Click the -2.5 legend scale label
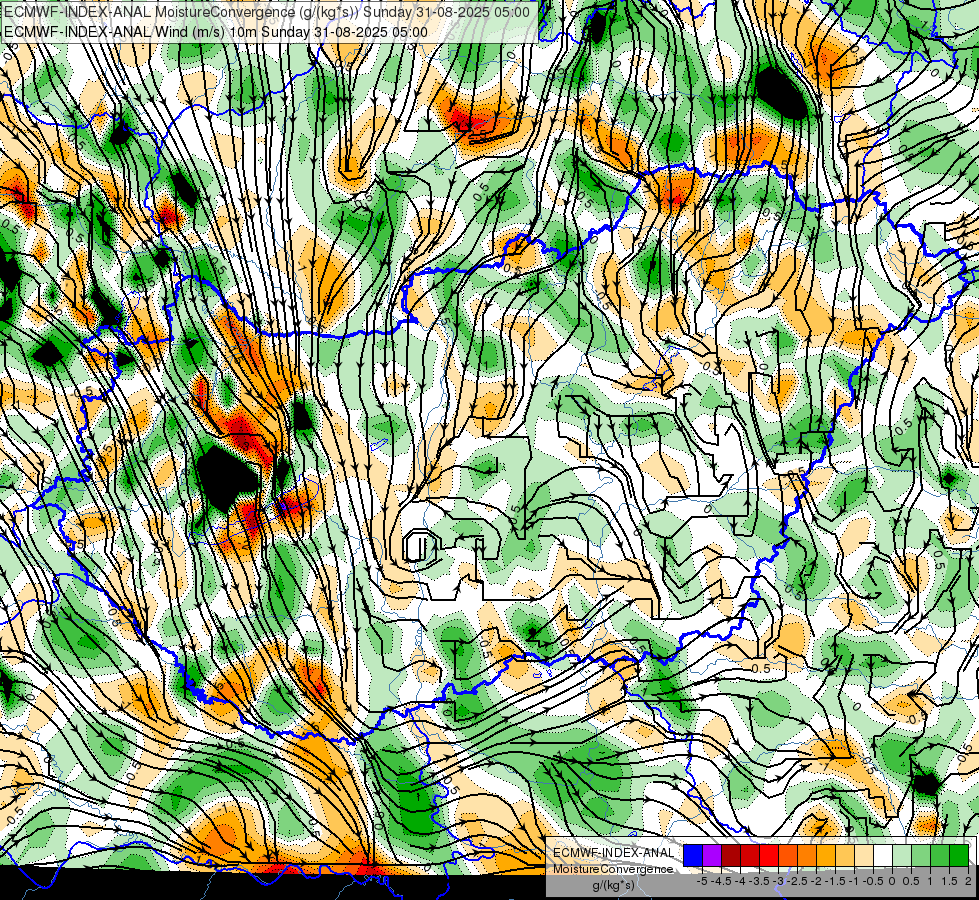Viewport: 979px width, 900px height. point(797,881)
